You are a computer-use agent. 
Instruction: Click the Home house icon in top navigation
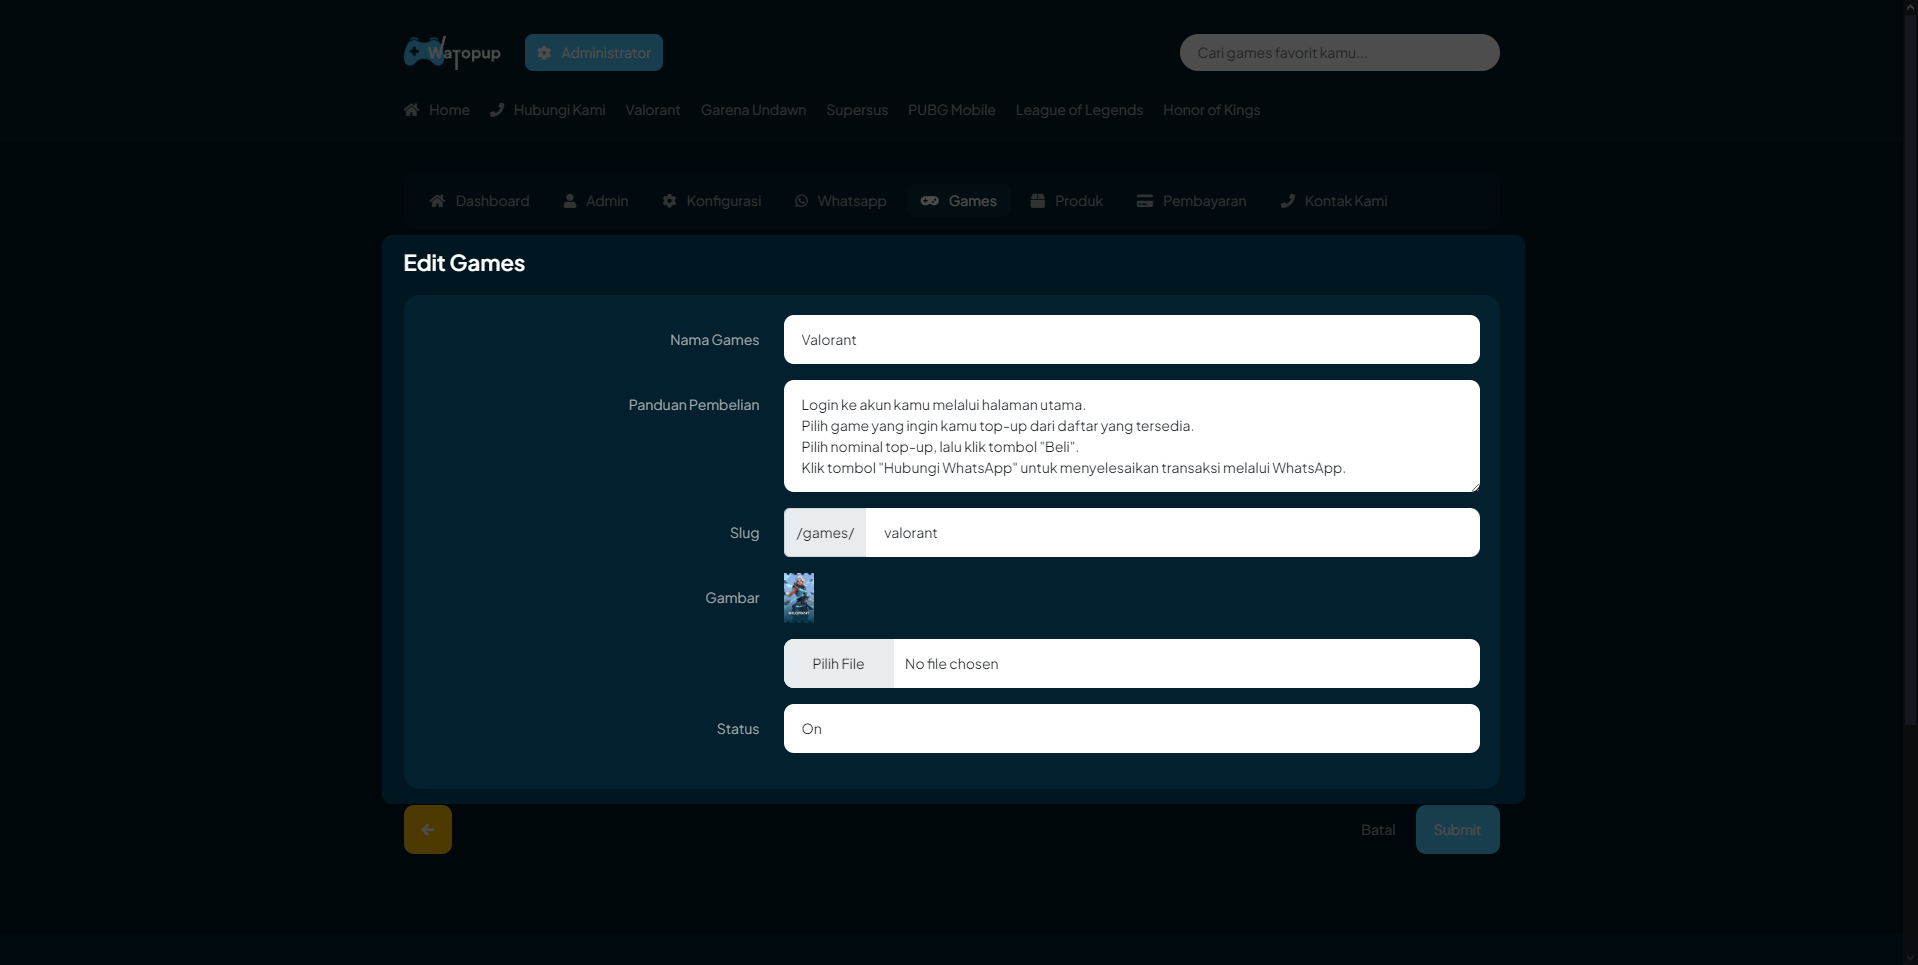411,110
